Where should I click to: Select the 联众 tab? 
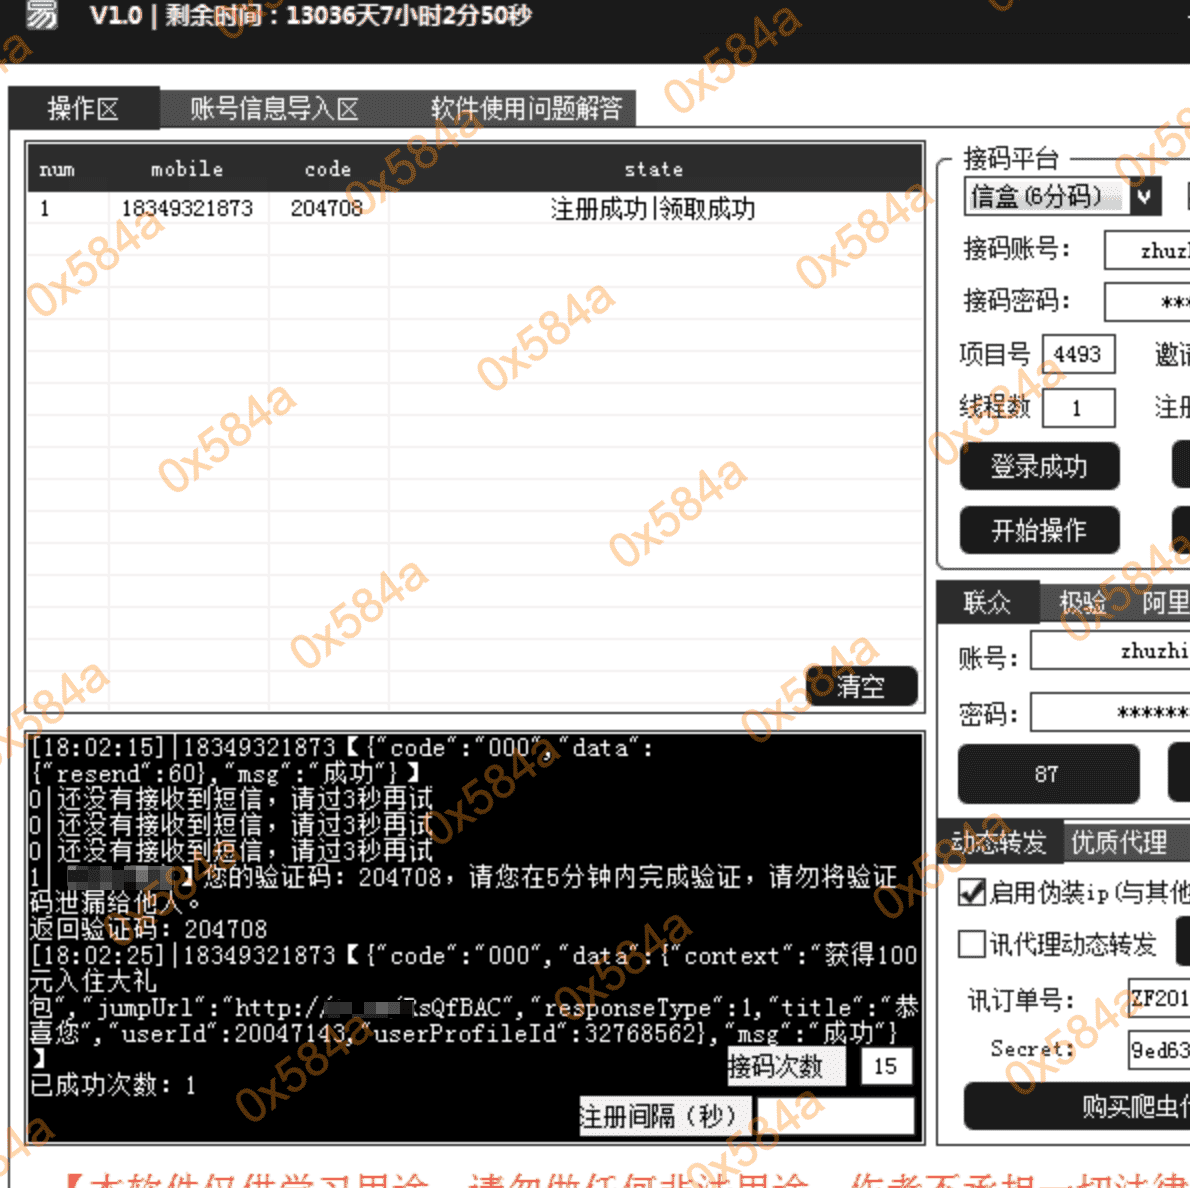(988, 602)
